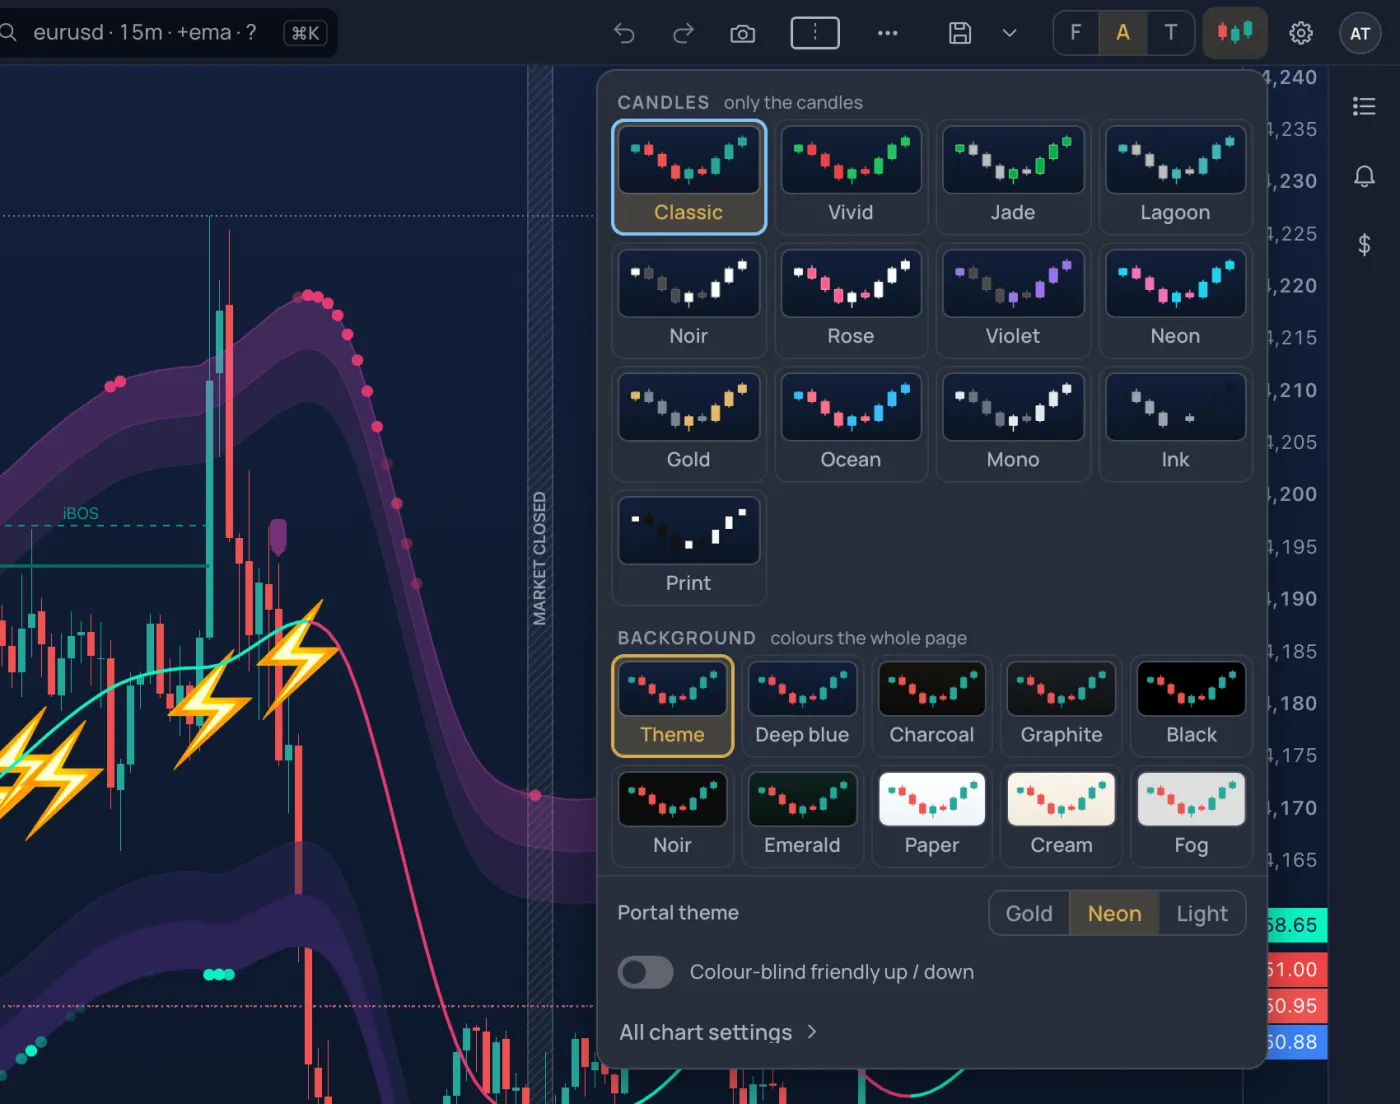Screen dimensions: 1400x1104
Task: Open the settings gear icon
Action: [x=1301, y=33]
